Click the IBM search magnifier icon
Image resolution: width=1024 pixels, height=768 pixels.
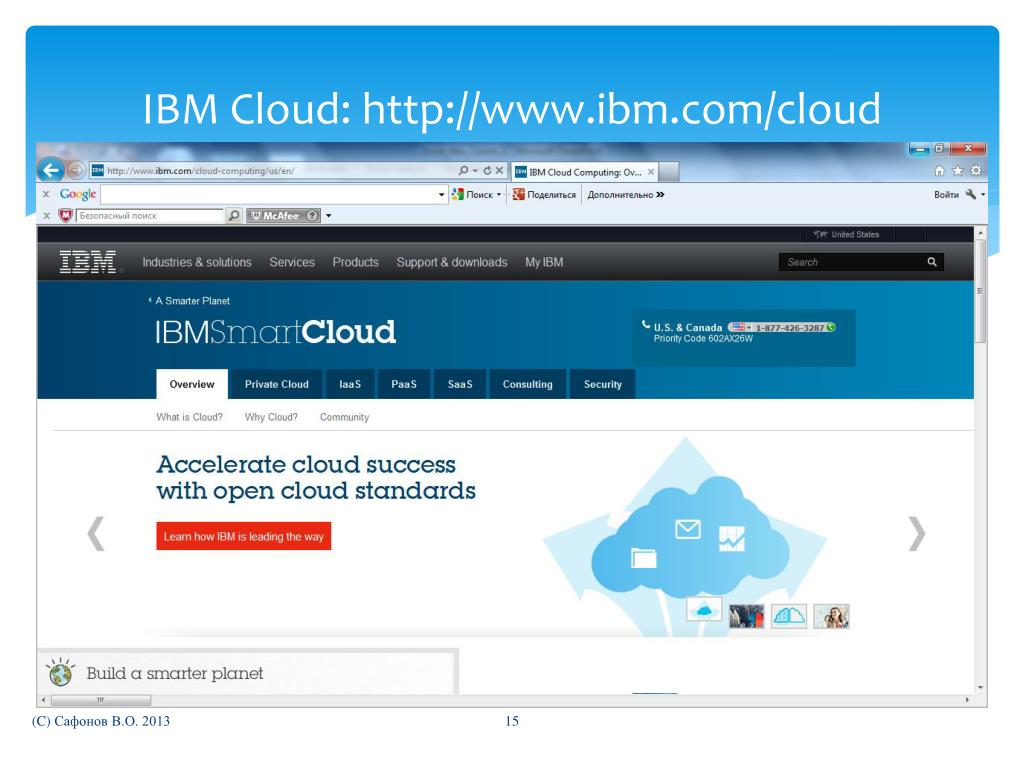[x=932, y=262]
